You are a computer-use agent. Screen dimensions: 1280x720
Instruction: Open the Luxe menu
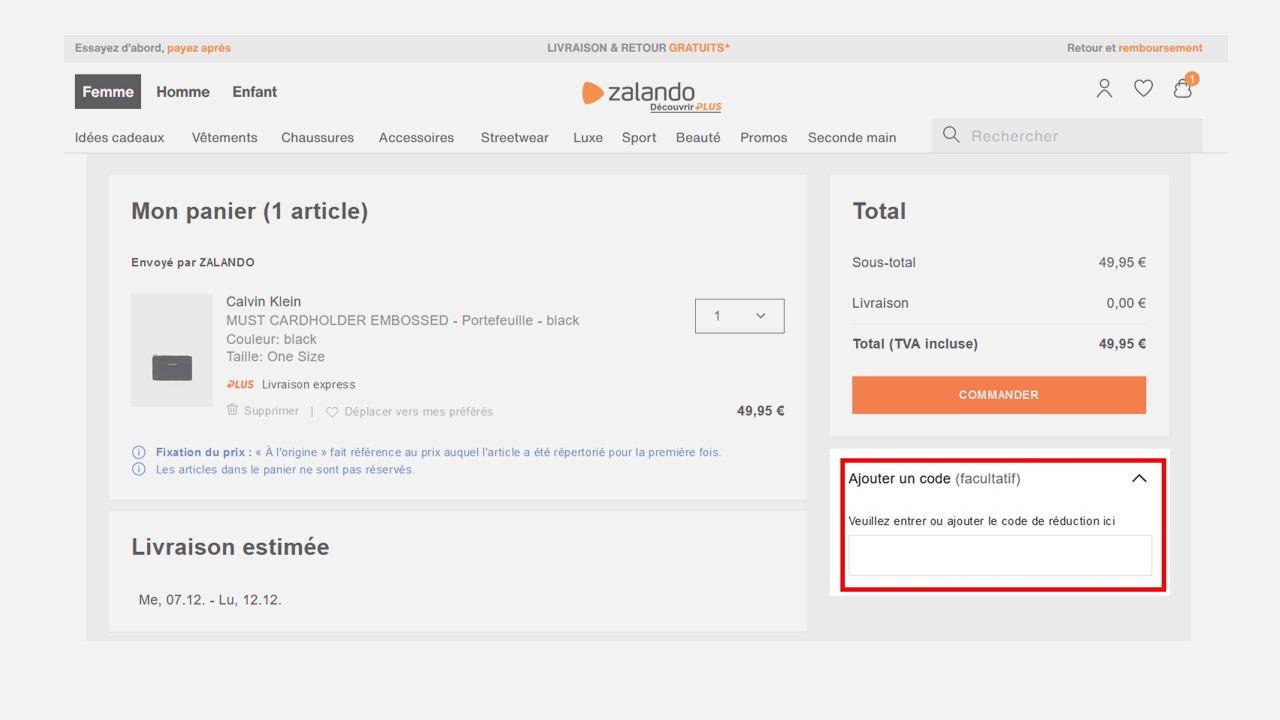point(588,138)
